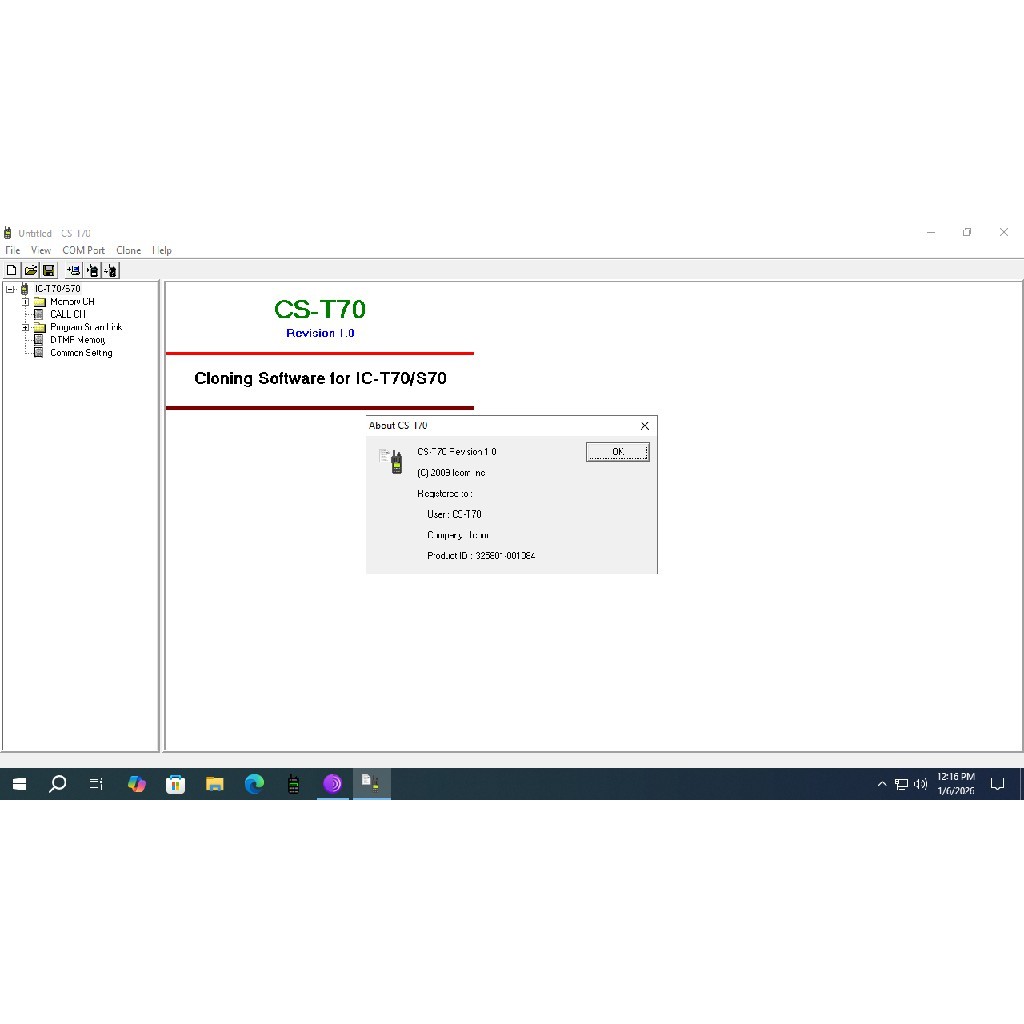Open the COM Port menu

click(x=83, y=250)
